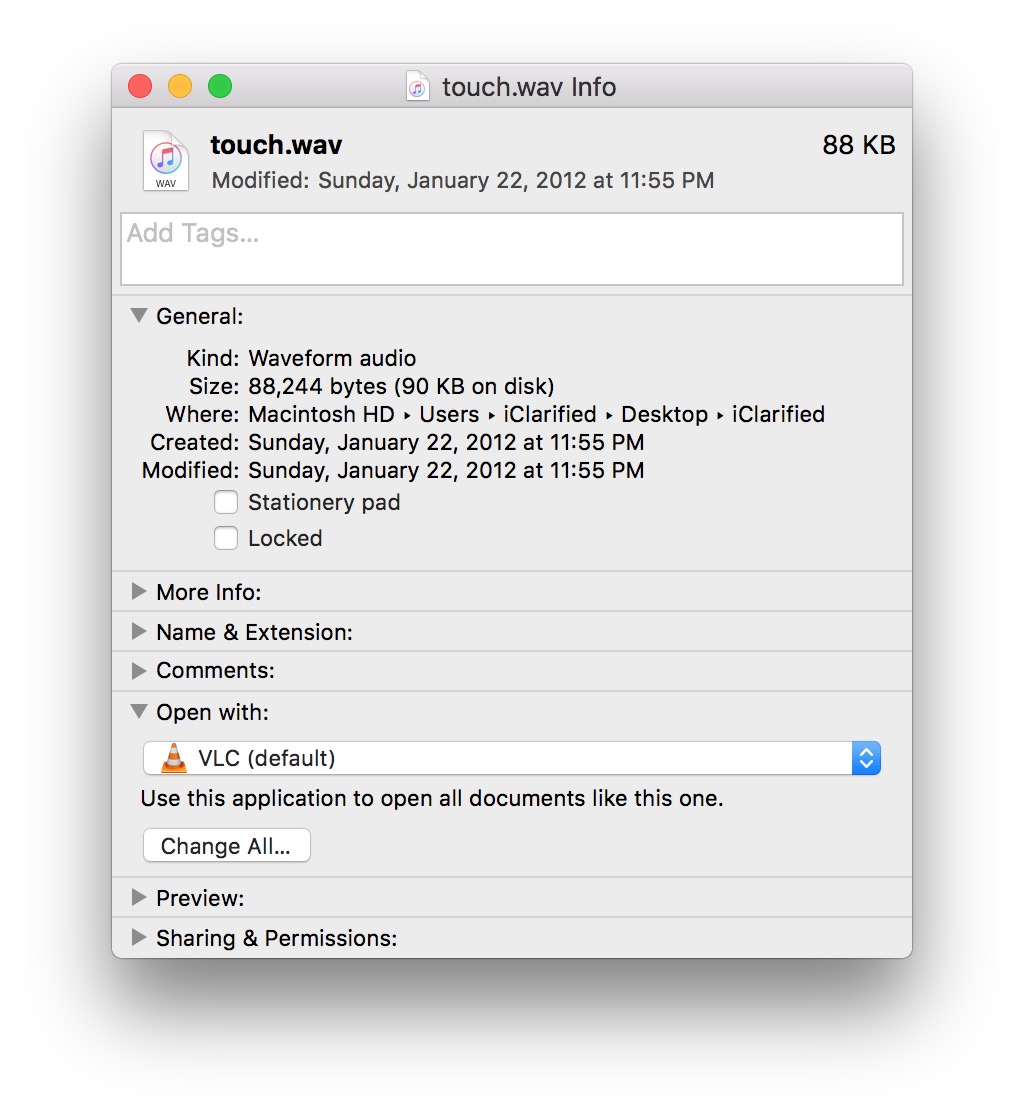Viewport: 1024px width, 1118px height.
Task: Click the Modified date in General section
Action: [x=446, y=471]
